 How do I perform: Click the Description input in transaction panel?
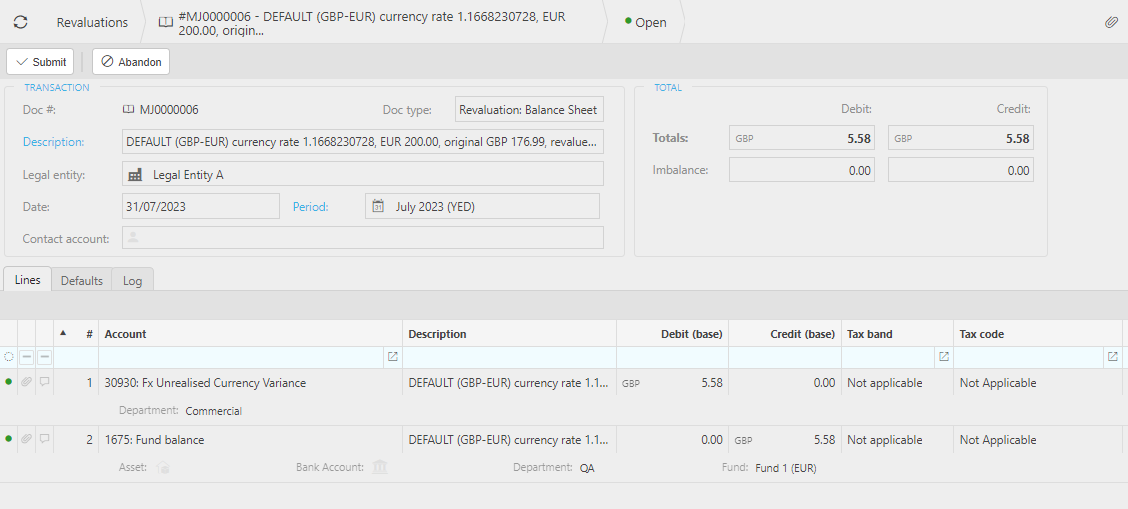tap(363, 142)
